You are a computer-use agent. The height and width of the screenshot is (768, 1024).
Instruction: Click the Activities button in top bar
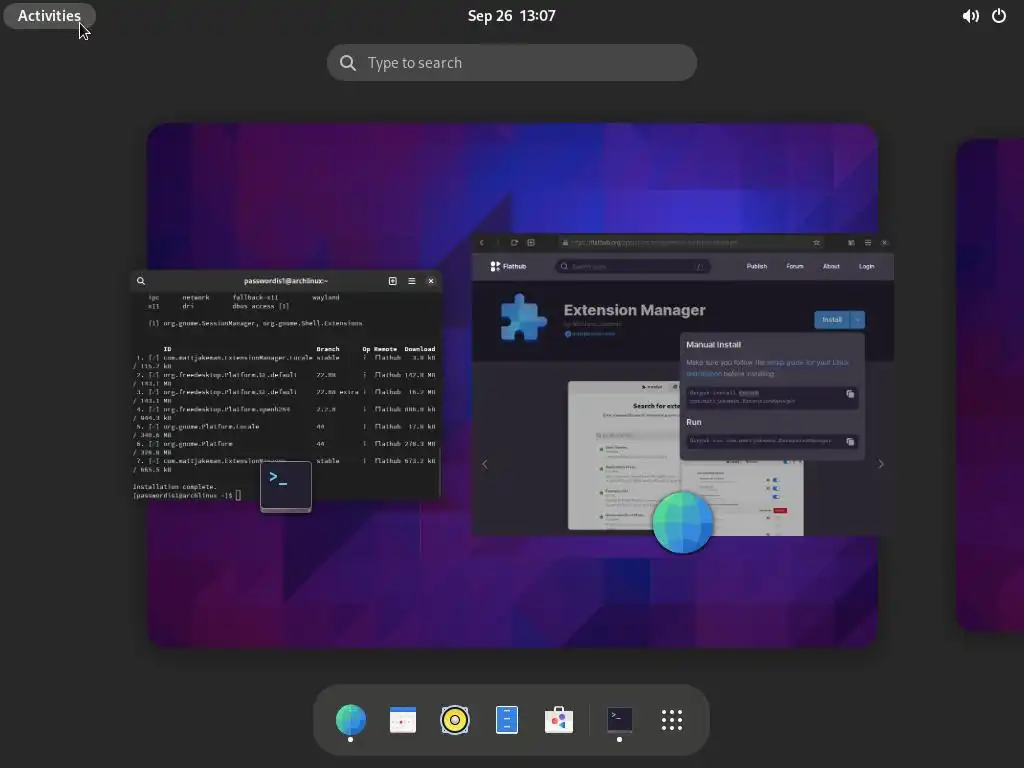pyautogui.click(x=49, y=16)
